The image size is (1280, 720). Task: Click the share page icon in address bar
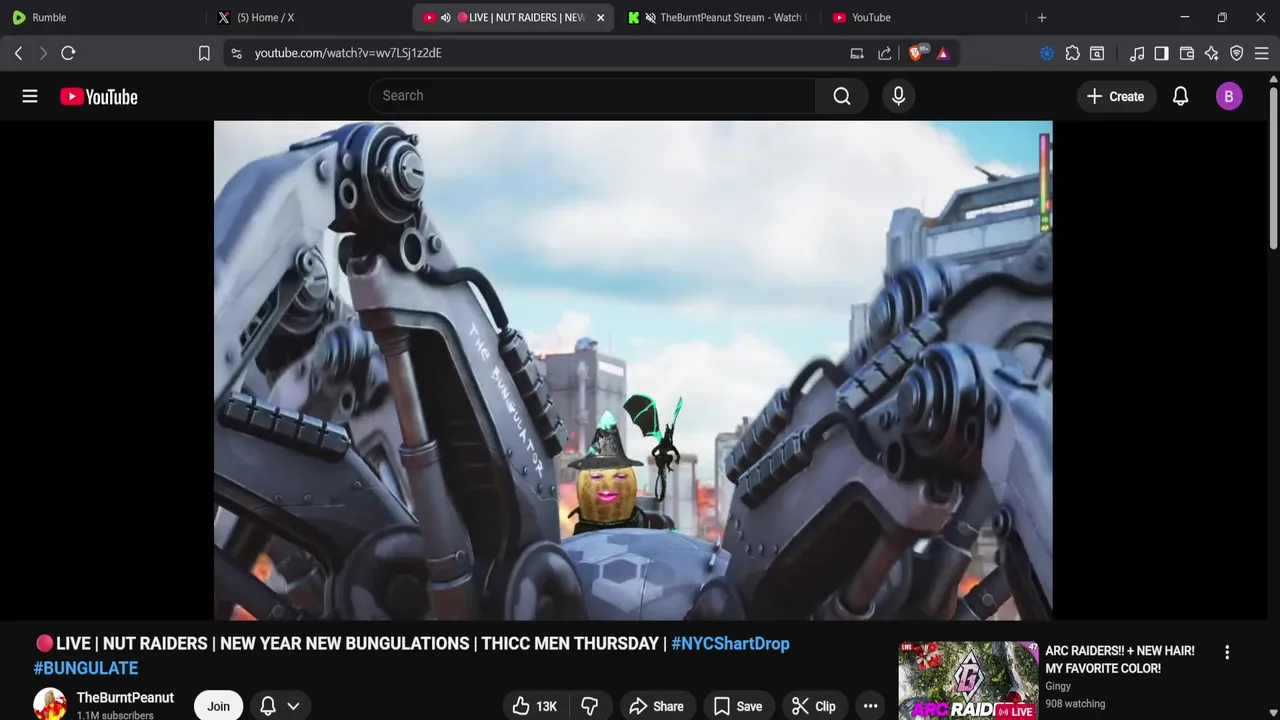(885, 53)
